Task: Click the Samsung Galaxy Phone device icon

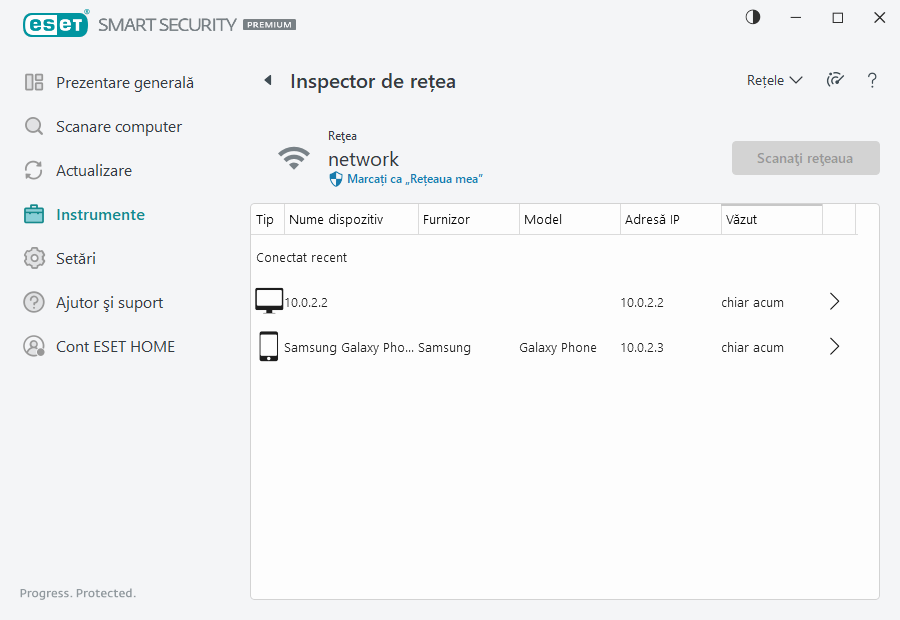Action: [268, 347]
